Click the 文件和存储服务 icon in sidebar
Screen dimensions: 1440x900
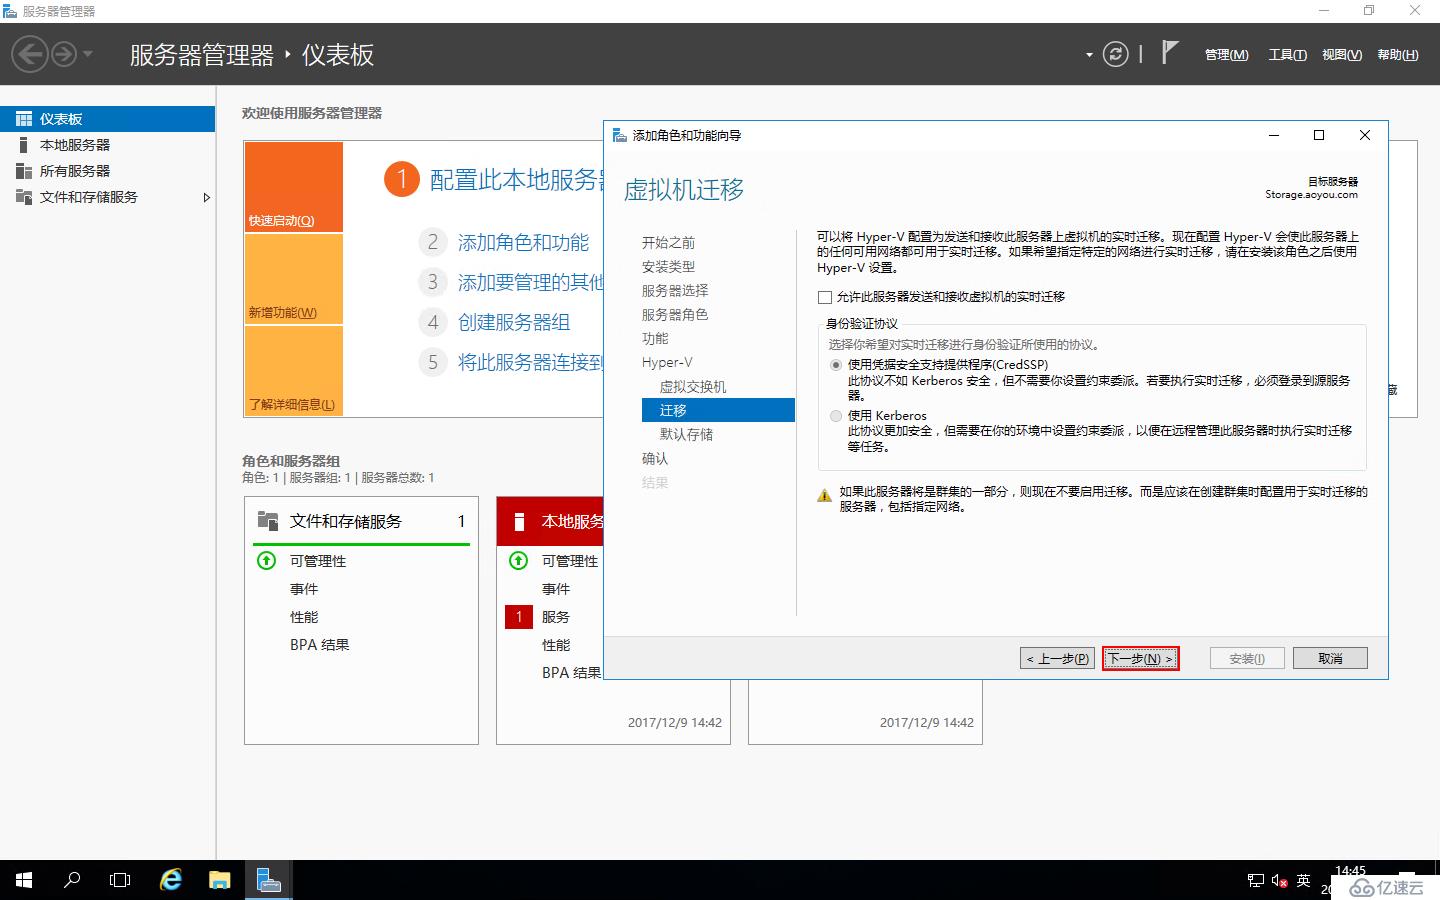coord(24,197)
